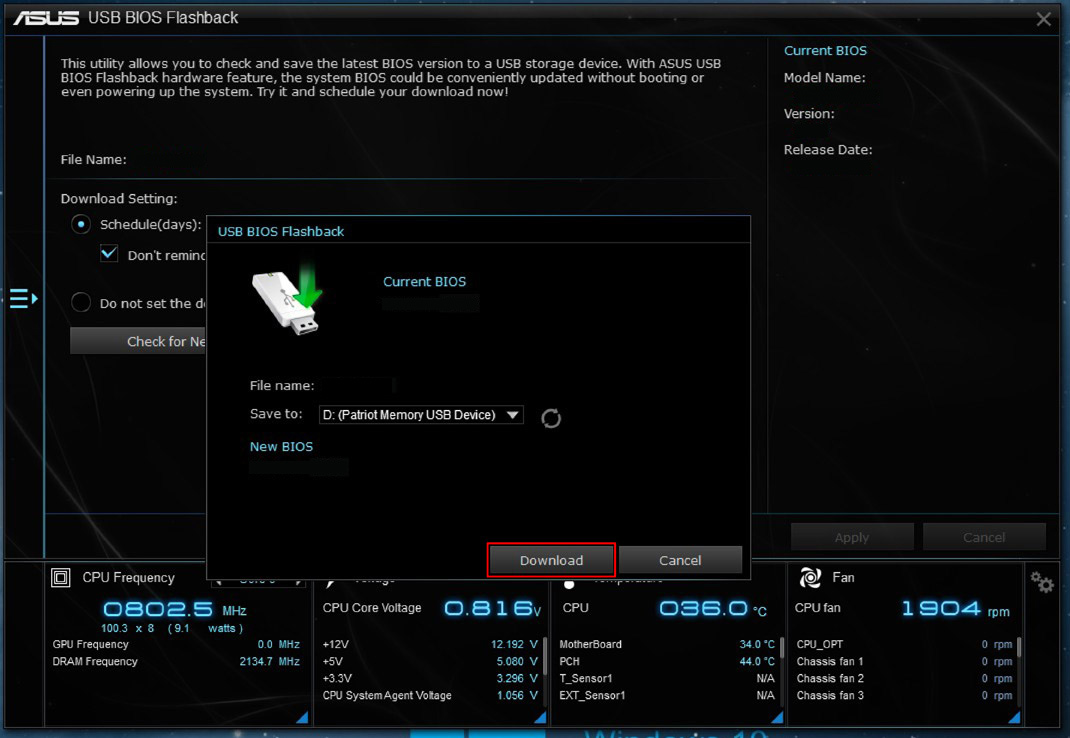Click the voltage list scrollbar
The width and height of the screenshot is (1070, 738).
click(545, 655)
